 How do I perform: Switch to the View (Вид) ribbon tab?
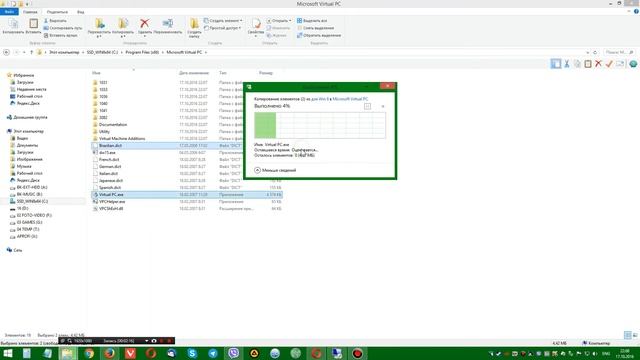(80, 12)
